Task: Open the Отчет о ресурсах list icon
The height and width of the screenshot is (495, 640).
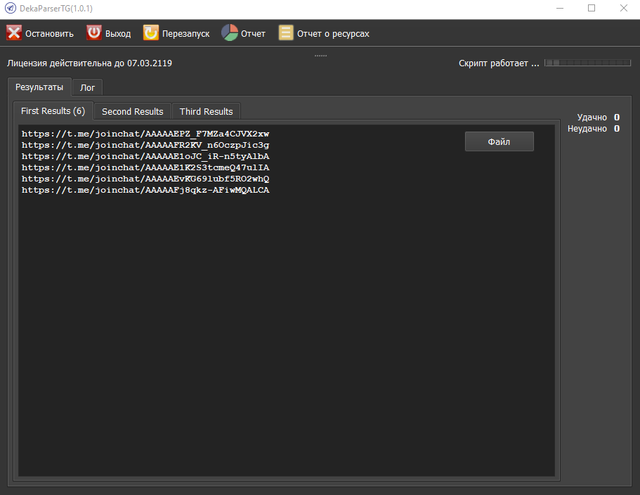Action: click(286, 33)
